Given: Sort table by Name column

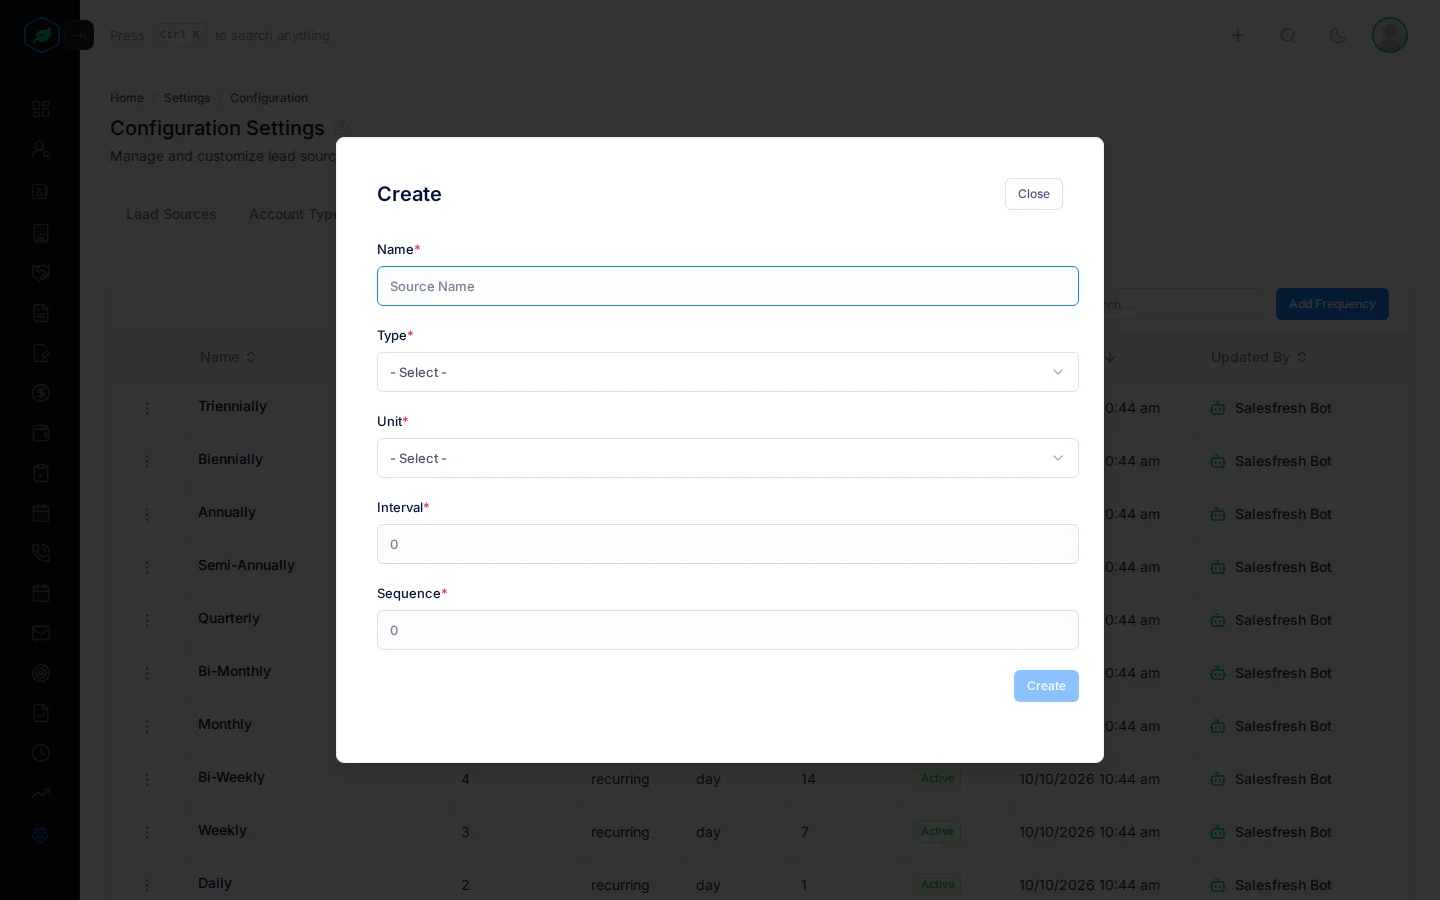Looking at the screenshot, I should click(228, 357).
